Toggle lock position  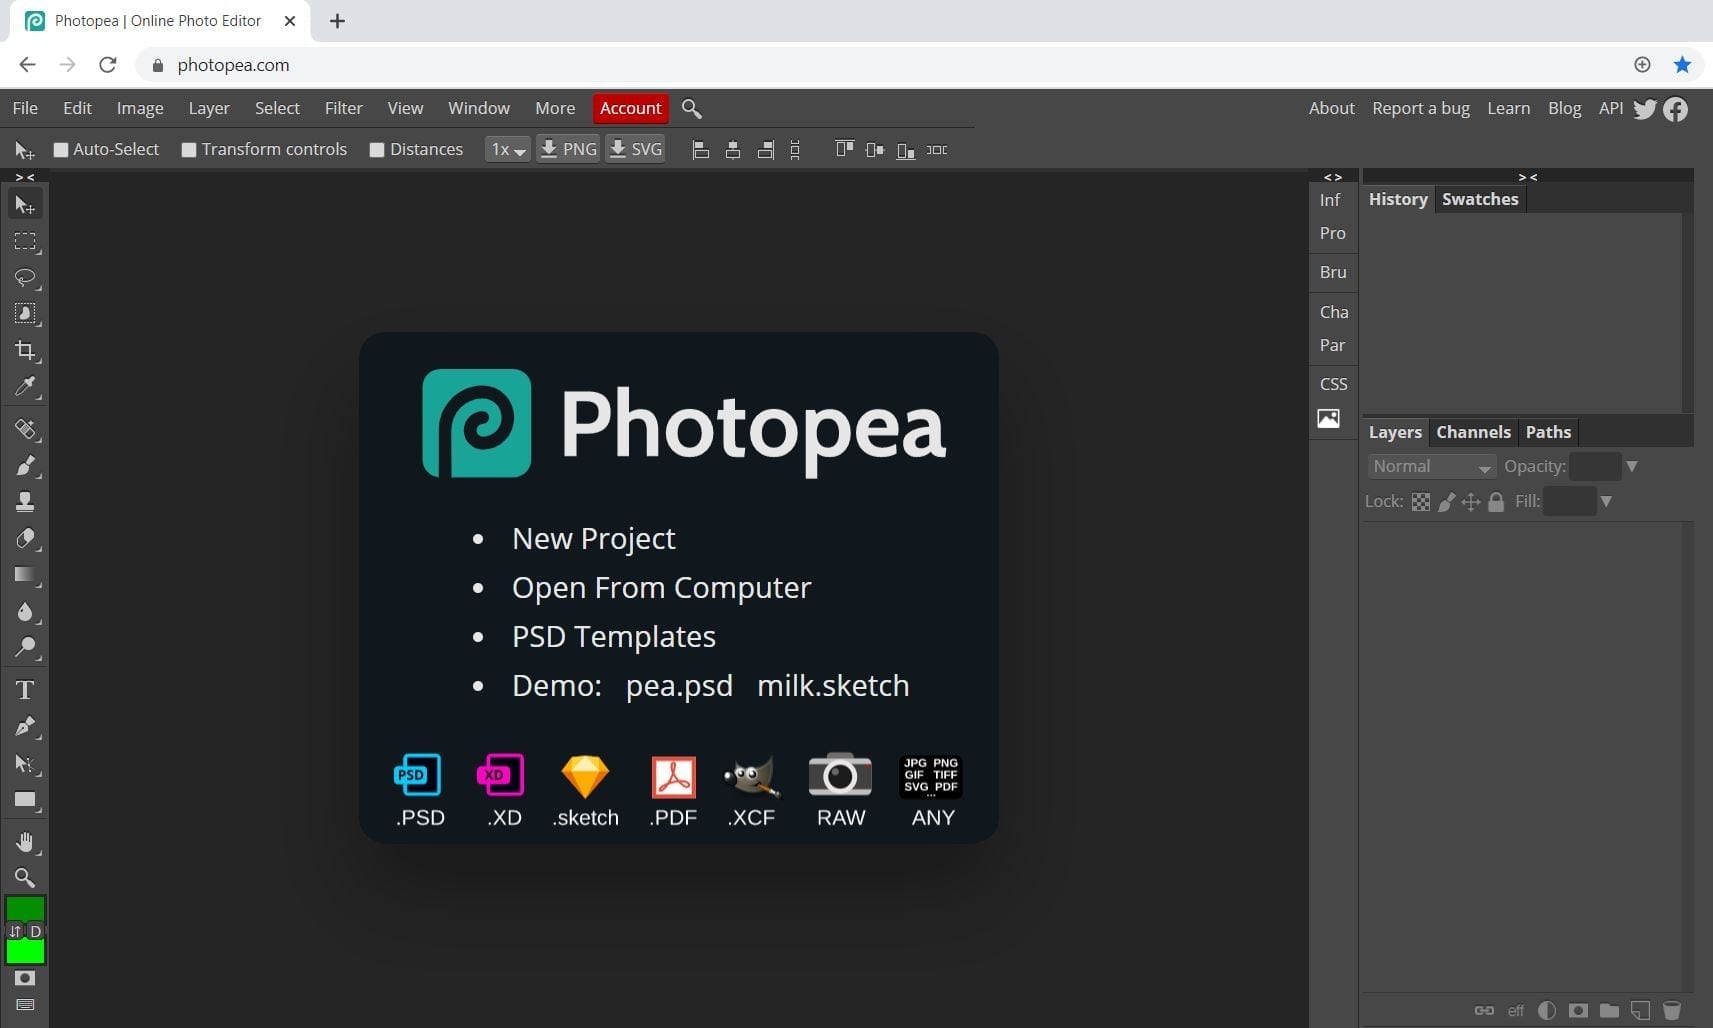pos(1471,502)
